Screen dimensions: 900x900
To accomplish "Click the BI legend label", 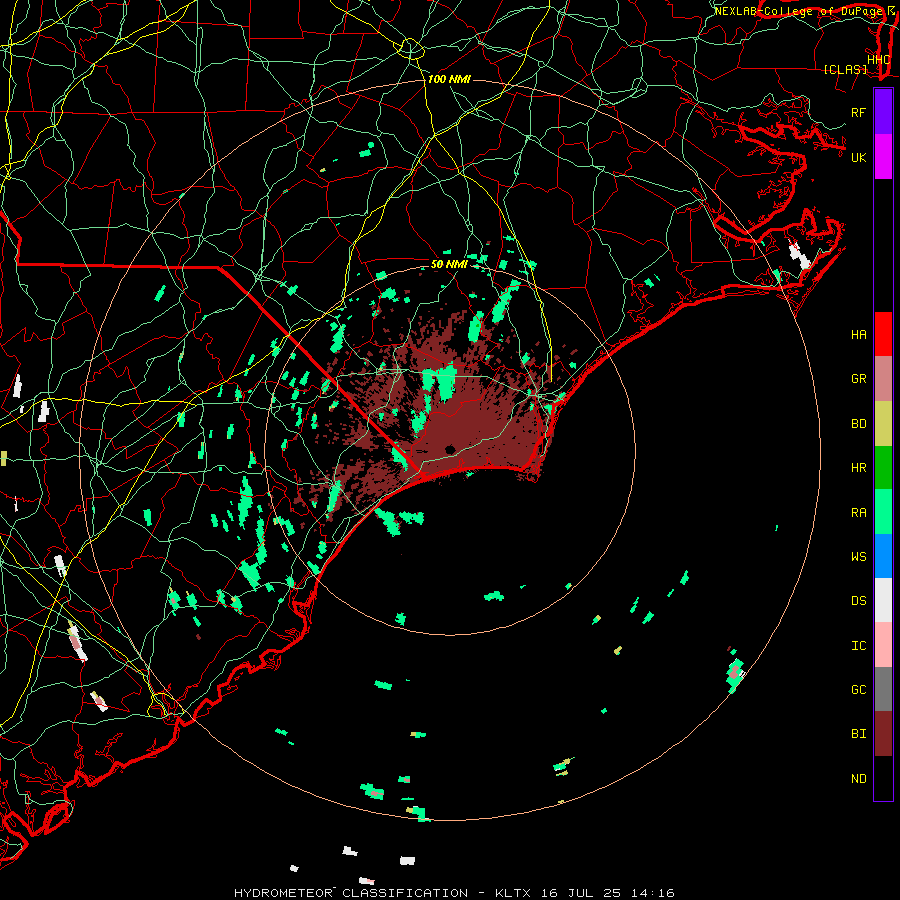I will 858,734.
